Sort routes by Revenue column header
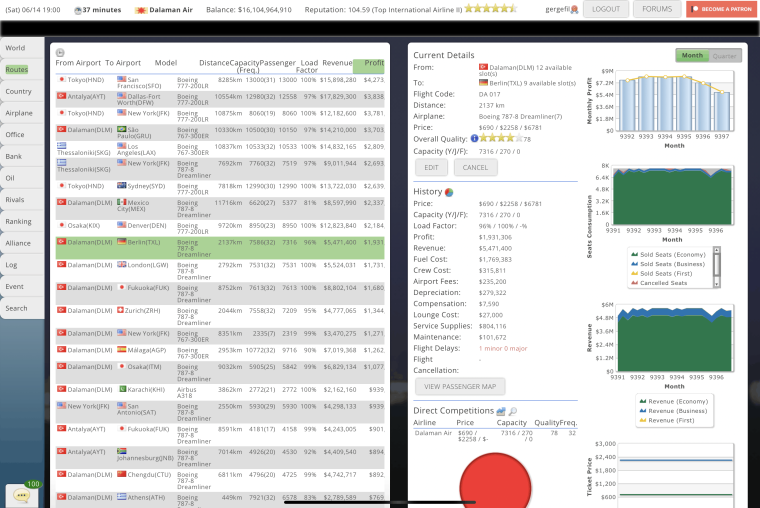Image resolution: width=760 pixels, height=508 pixels. [x=337, y=63]
